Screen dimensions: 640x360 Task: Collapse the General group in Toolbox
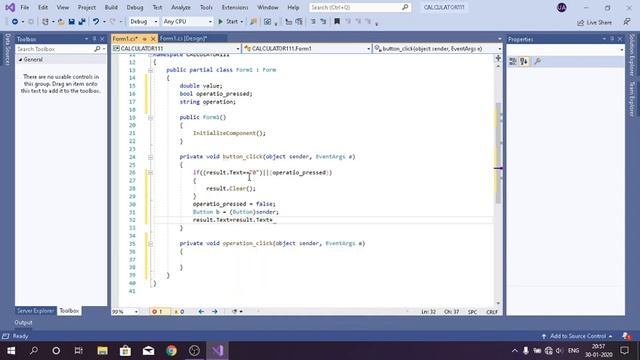click(x=20, y=60)
